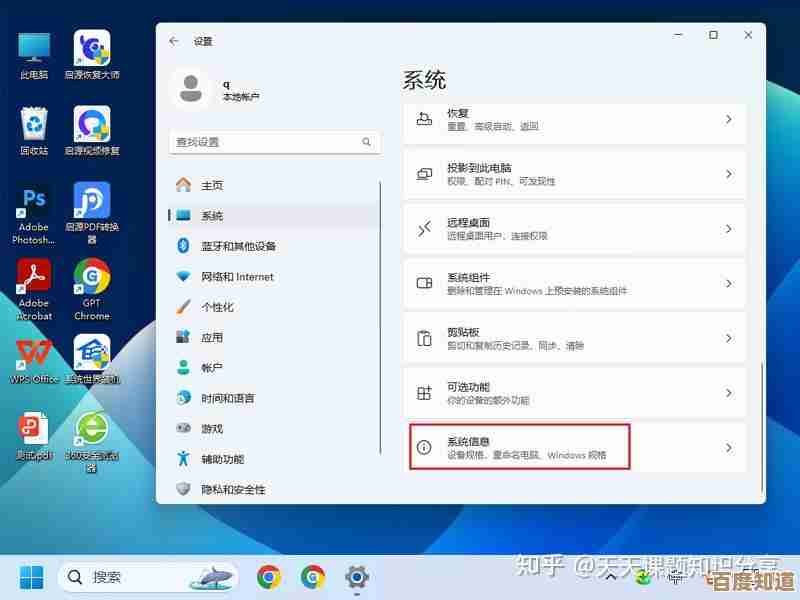Click the 游戏 controller icon
The width and height of the screenshot is (800, 600).
tap(183, 428)
